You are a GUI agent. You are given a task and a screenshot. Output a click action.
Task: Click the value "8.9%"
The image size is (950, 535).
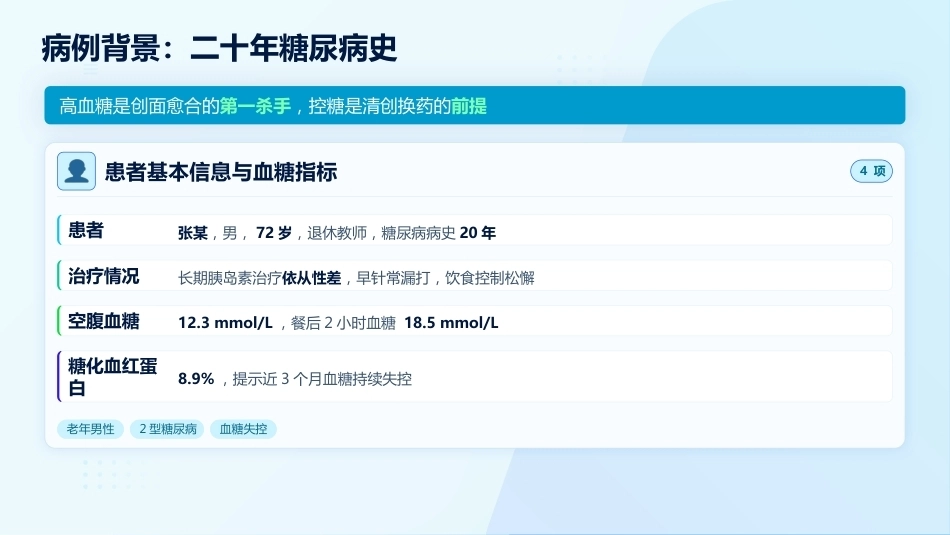click(x=196, y=379)
